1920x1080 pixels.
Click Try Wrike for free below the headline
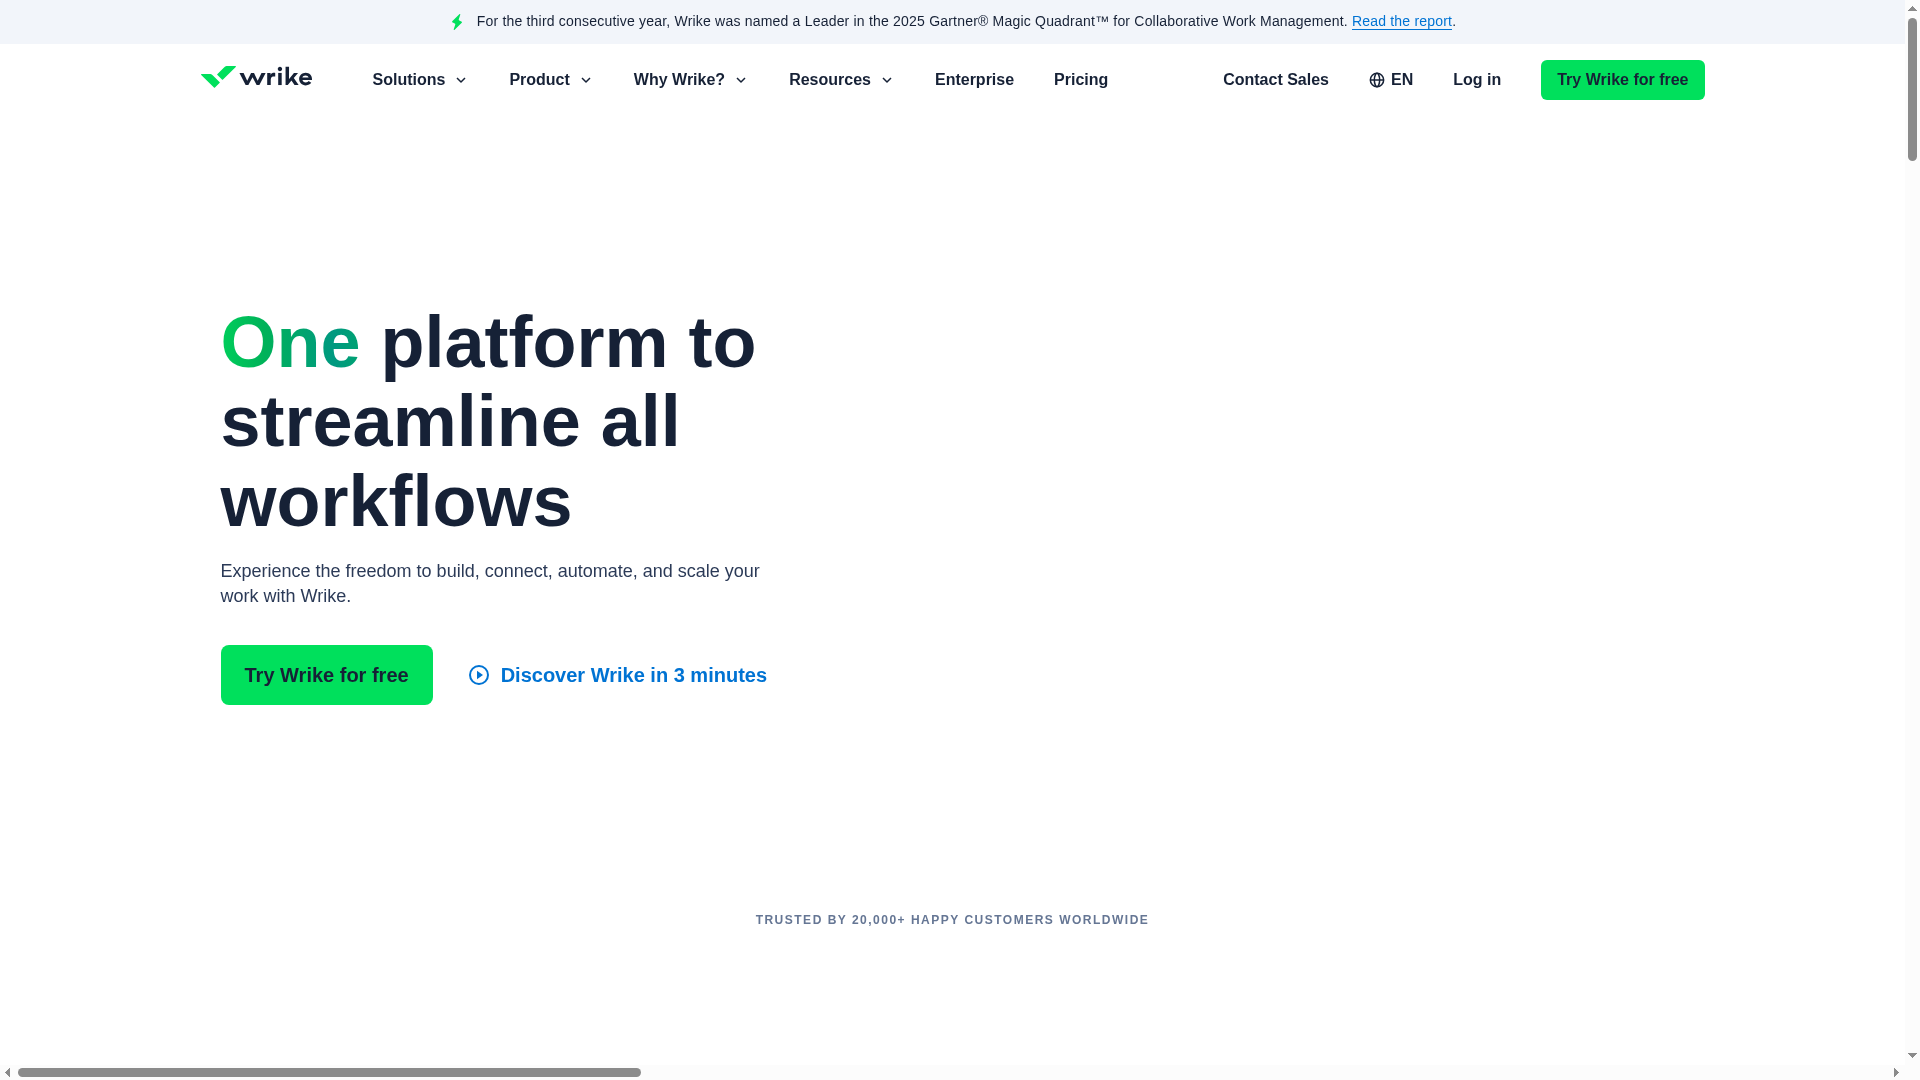tap(326, 675)
